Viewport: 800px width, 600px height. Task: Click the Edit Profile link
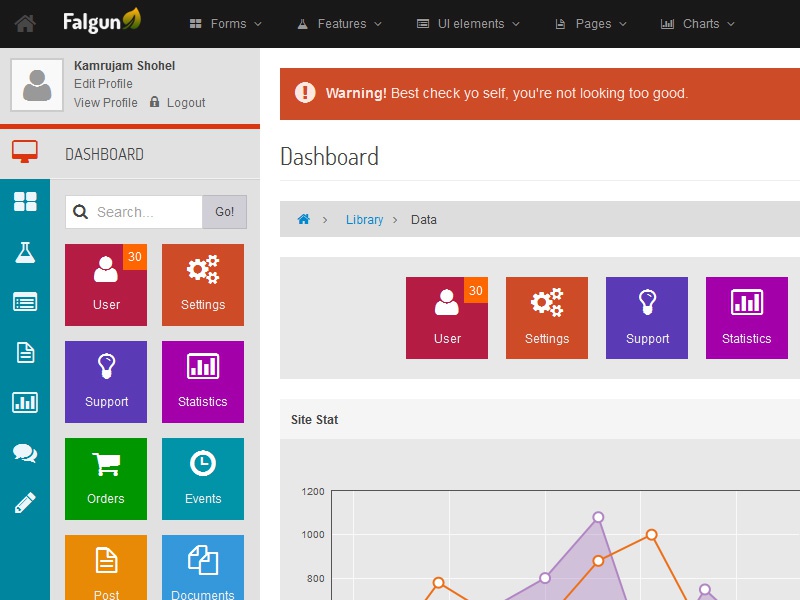click(x=103, y=84)
